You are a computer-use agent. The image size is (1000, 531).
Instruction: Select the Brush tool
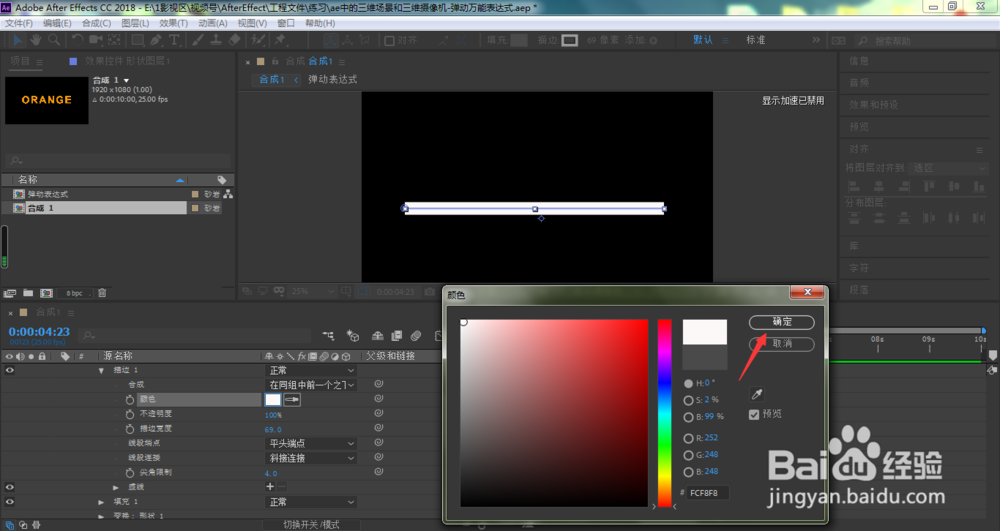pyautogui.click(x=198, y=40)
